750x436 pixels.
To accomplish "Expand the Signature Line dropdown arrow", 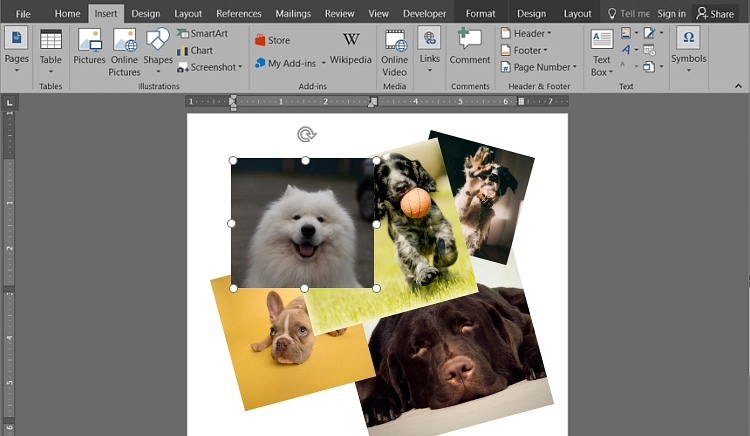I will 662,33.
